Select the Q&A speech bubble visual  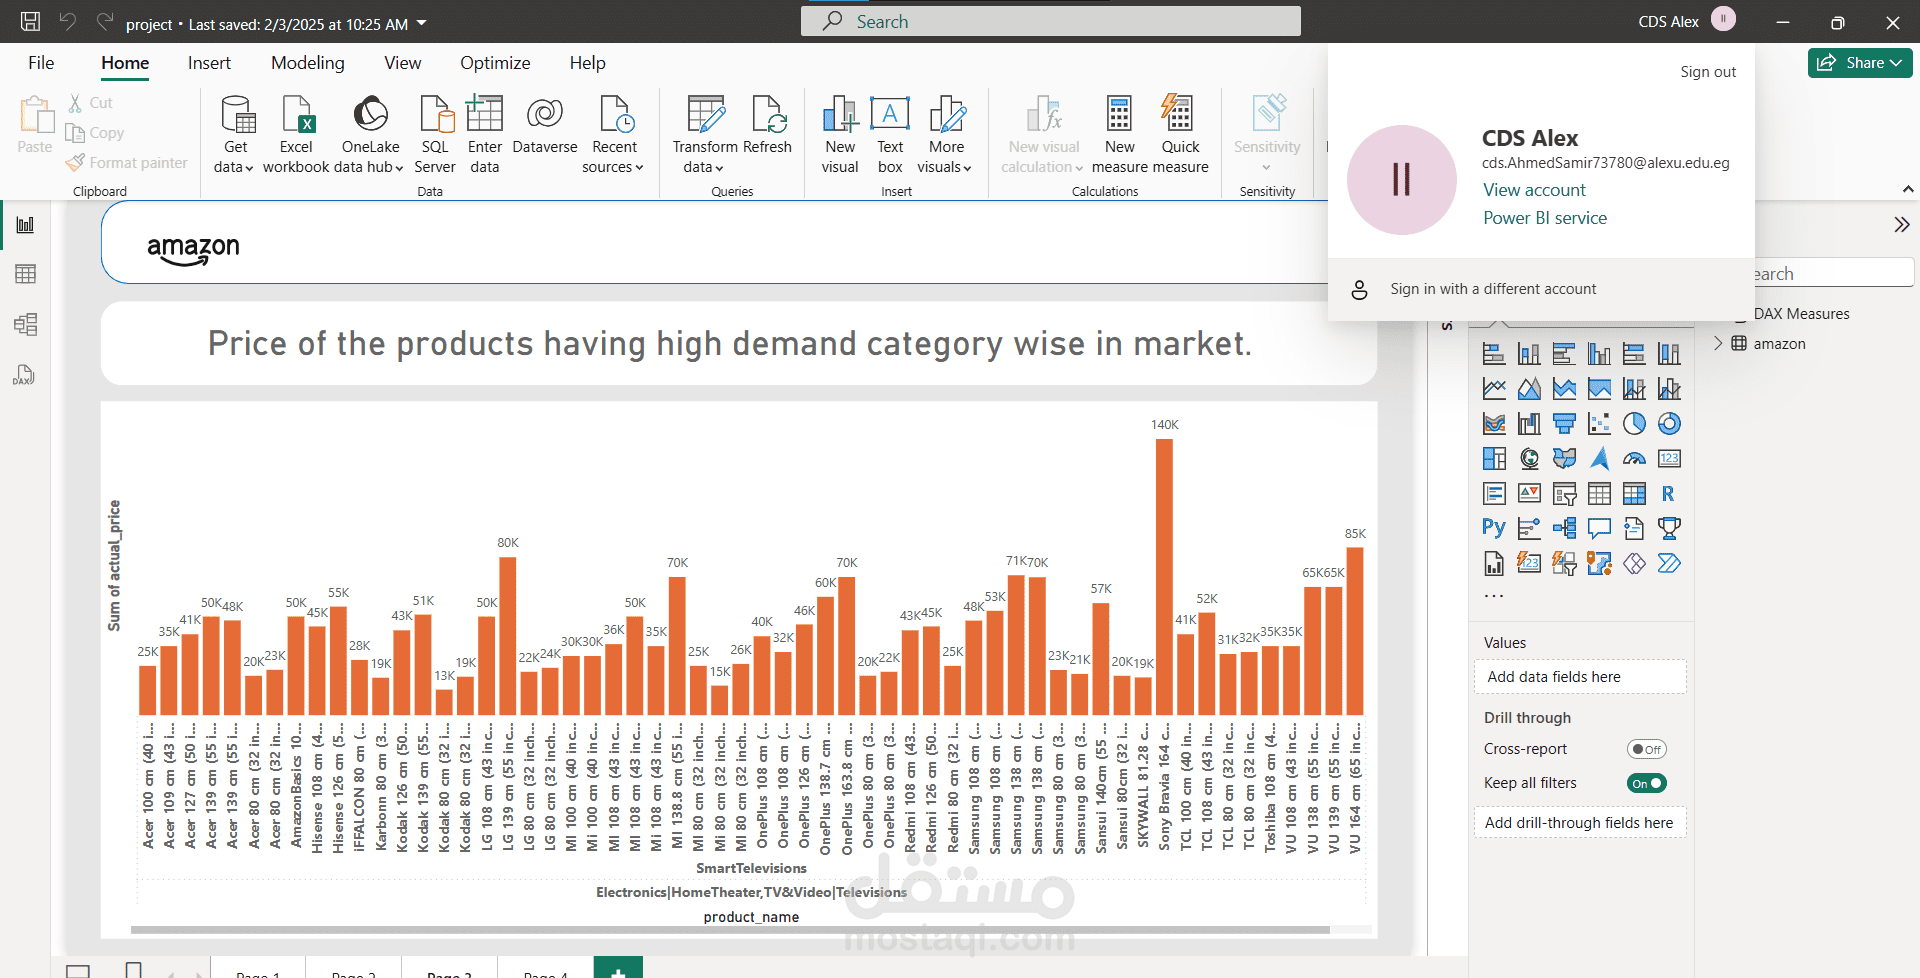click(x=1599, y=528)
